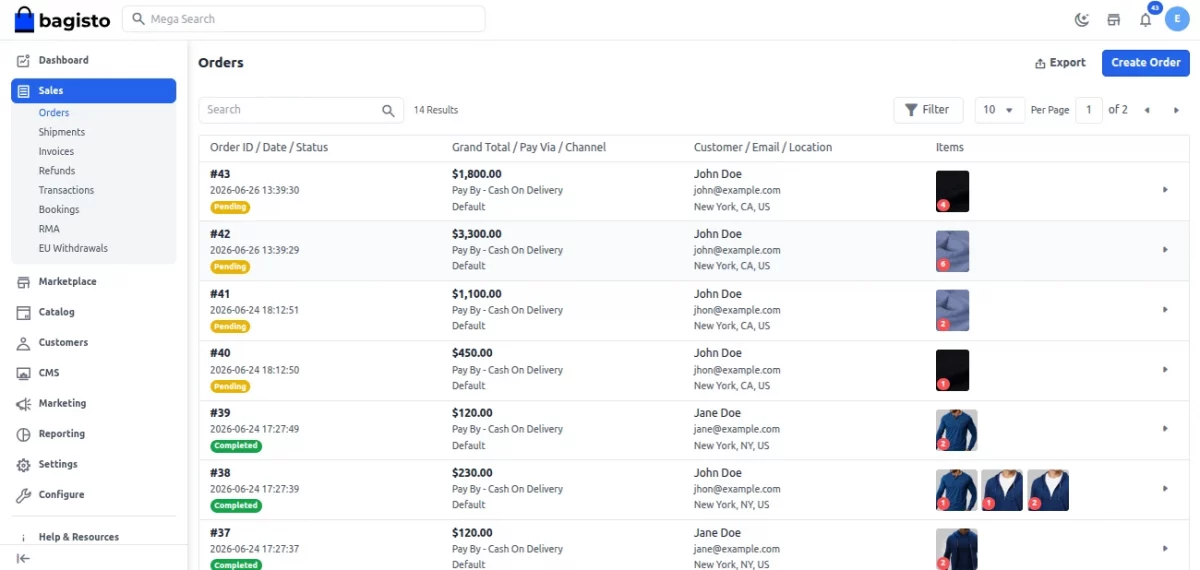Viewport: 1200px width, 570px height.
Task: Select Invoices under Sales
Action: point(56,152)
